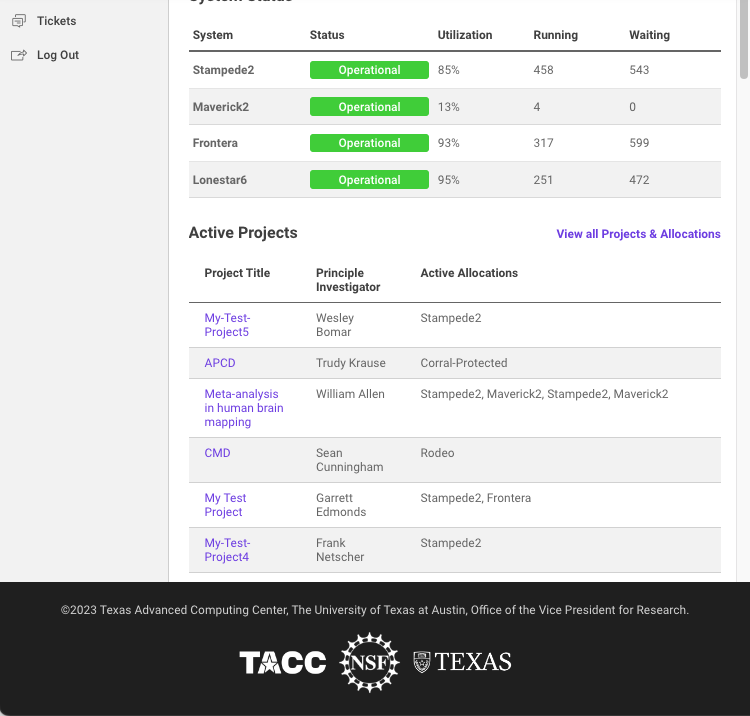Open Meta-analysis in human brain mapping project
The width and height of the screenshot is (750, 716).
244,408
